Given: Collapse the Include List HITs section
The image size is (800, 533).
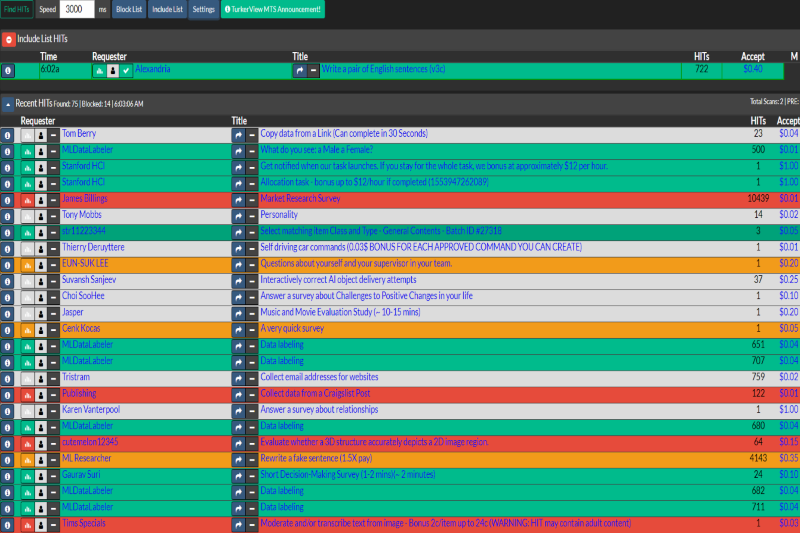Looking at the screenshot, I should (8, 39).
